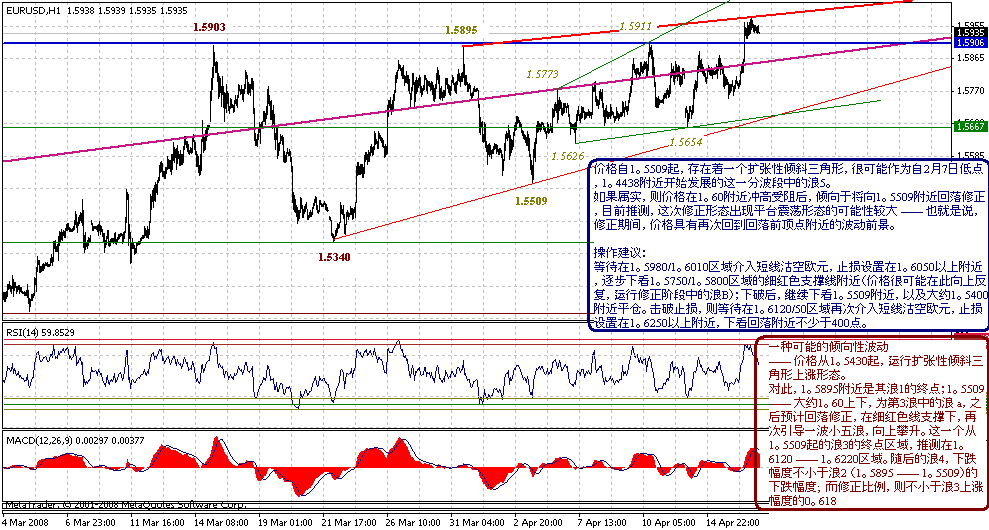Select the 1.5654 price annotation
The height and width of the screenshot is (530, 989).
click(686, 142)
